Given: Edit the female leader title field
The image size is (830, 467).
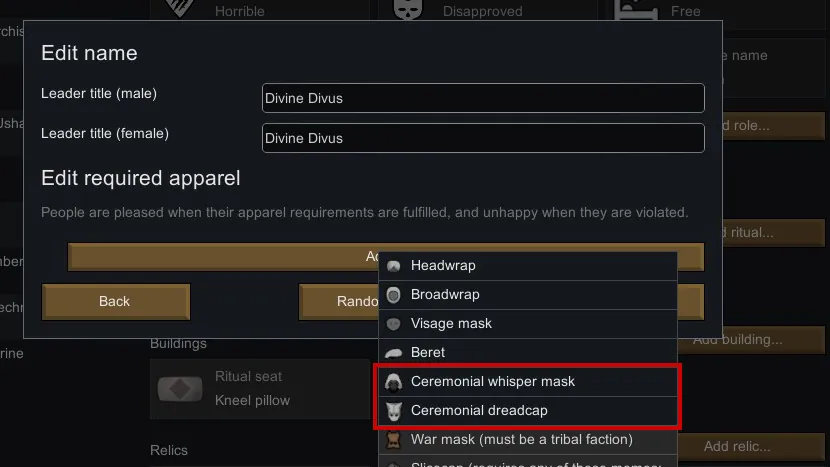Looking at the screenshot, I should point(483,138).
